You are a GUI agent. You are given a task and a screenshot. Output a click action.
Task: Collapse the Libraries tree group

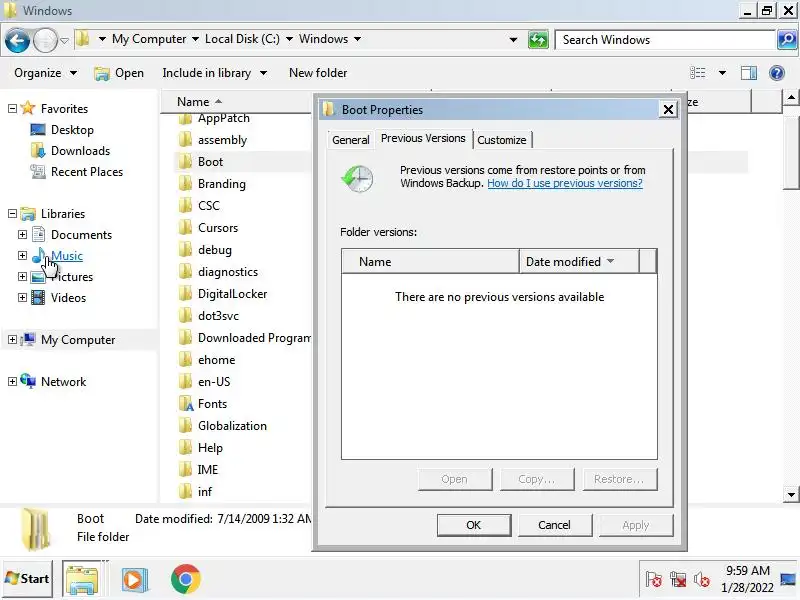tap(12, 213)
